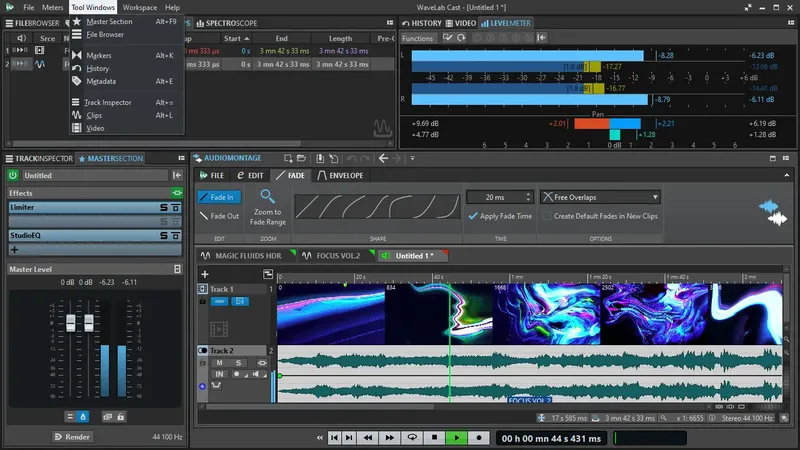Select the Fade Out option
The width and height of the screenshot is (800, 450).
click(x=218, y=216)
